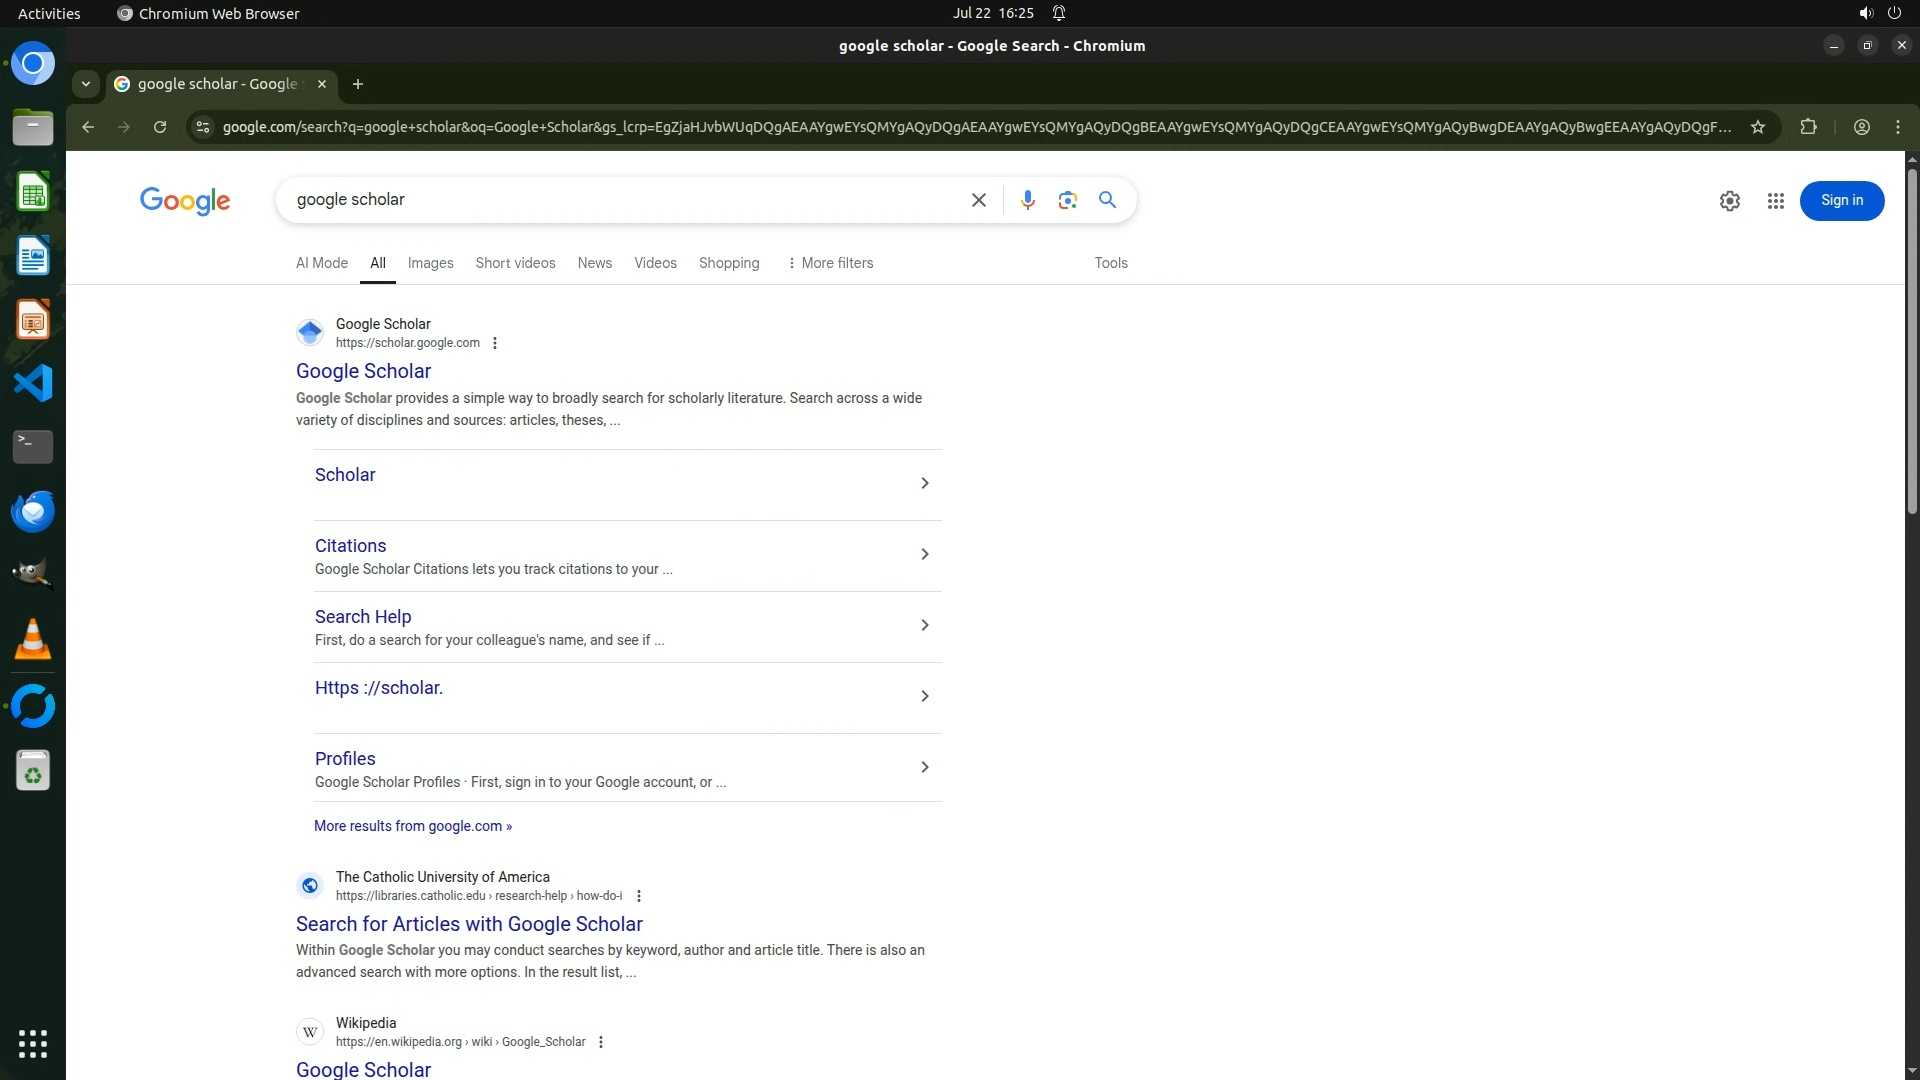
Task: Clear the search box with X icon
Action: (x=978, y=200)
